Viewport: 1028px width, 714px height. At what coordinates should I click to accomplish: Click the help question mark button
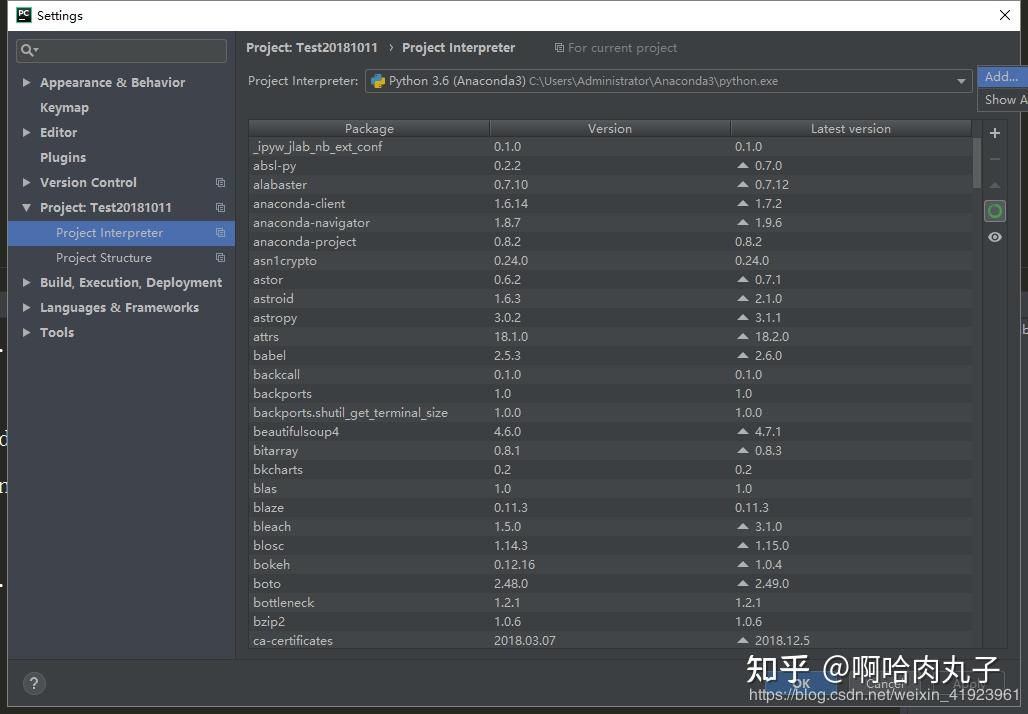34,684
